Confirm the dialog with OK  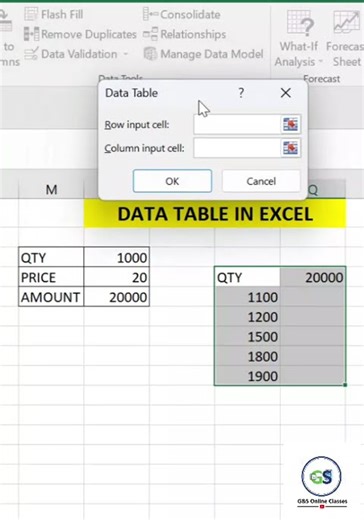(x=172, y=181)
